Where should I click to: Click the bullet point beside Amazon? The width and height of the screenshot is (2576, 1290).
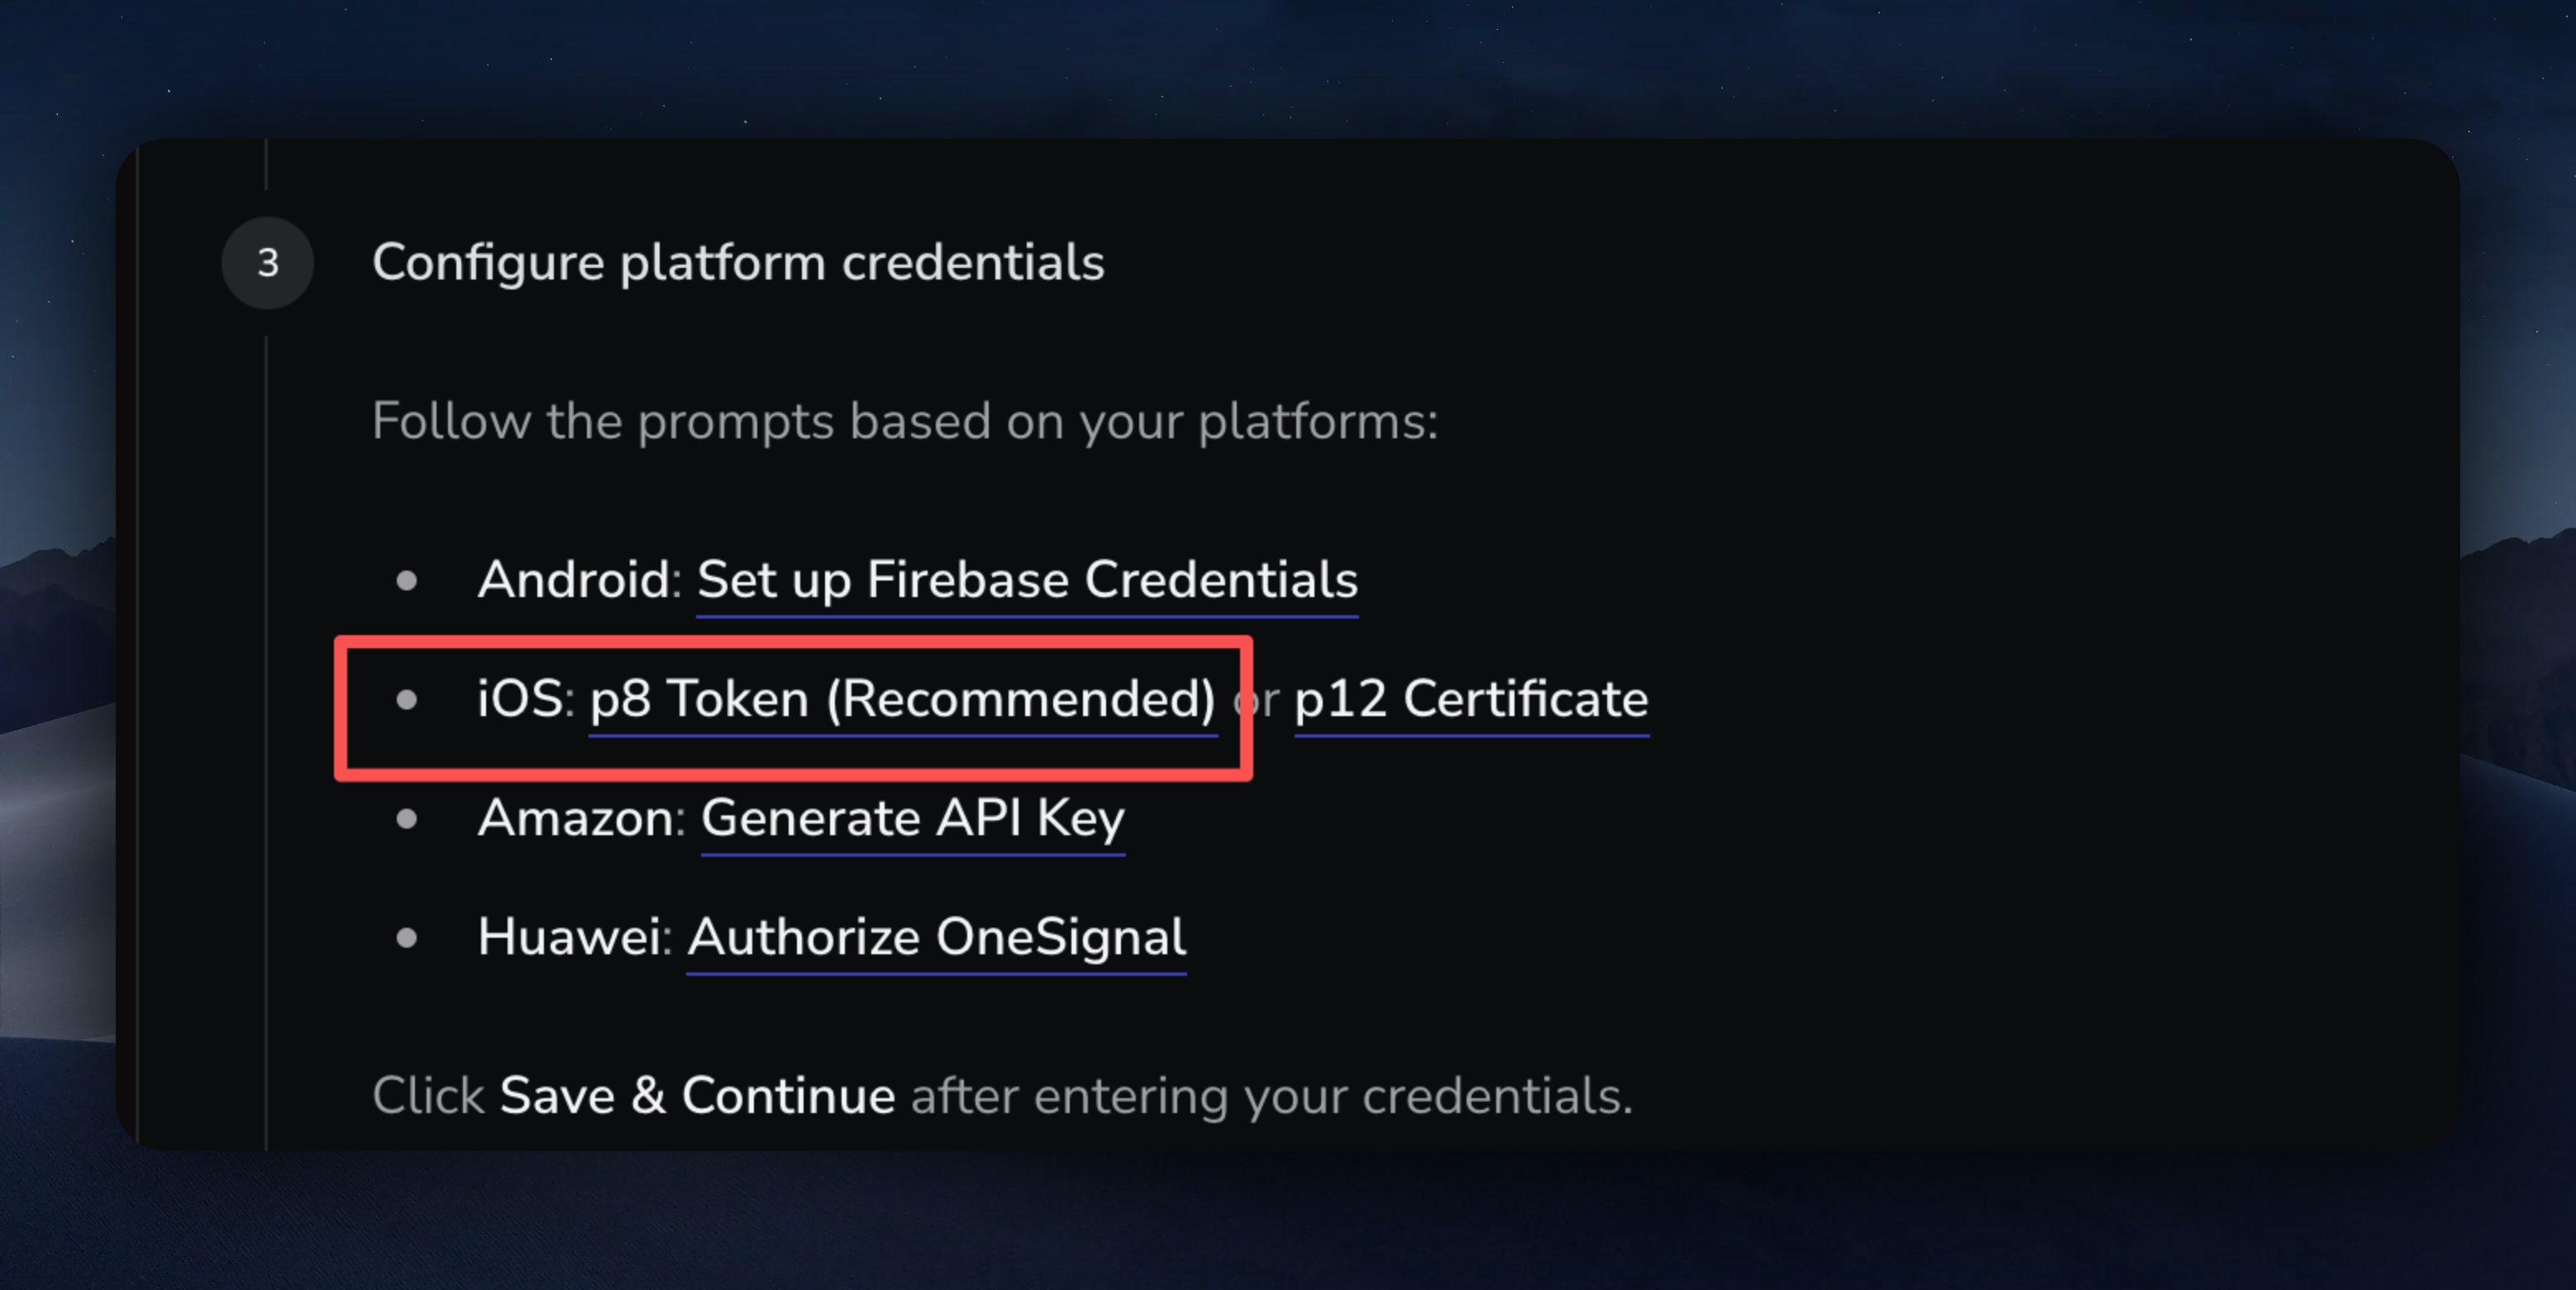[x=406, y=818]
